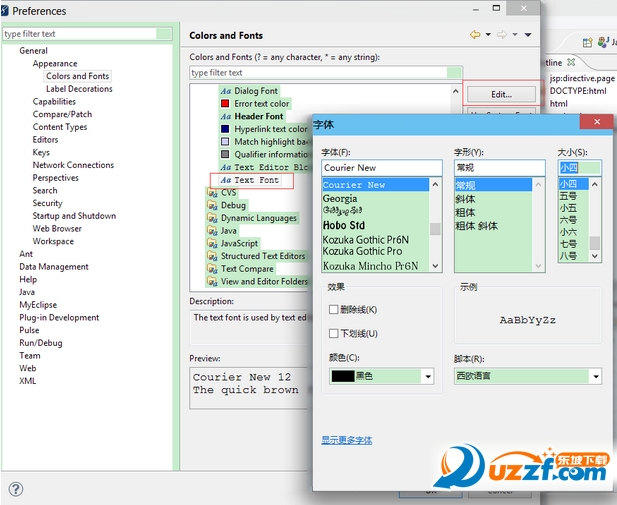Select 七号 font size

tap(568, 244)
